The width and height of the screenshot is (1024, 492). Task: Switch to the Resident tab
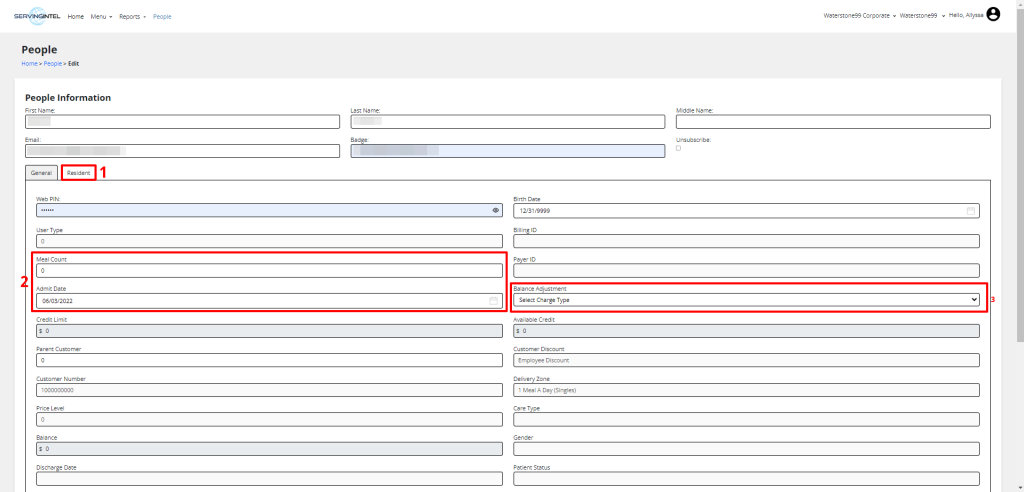[78, 173]
